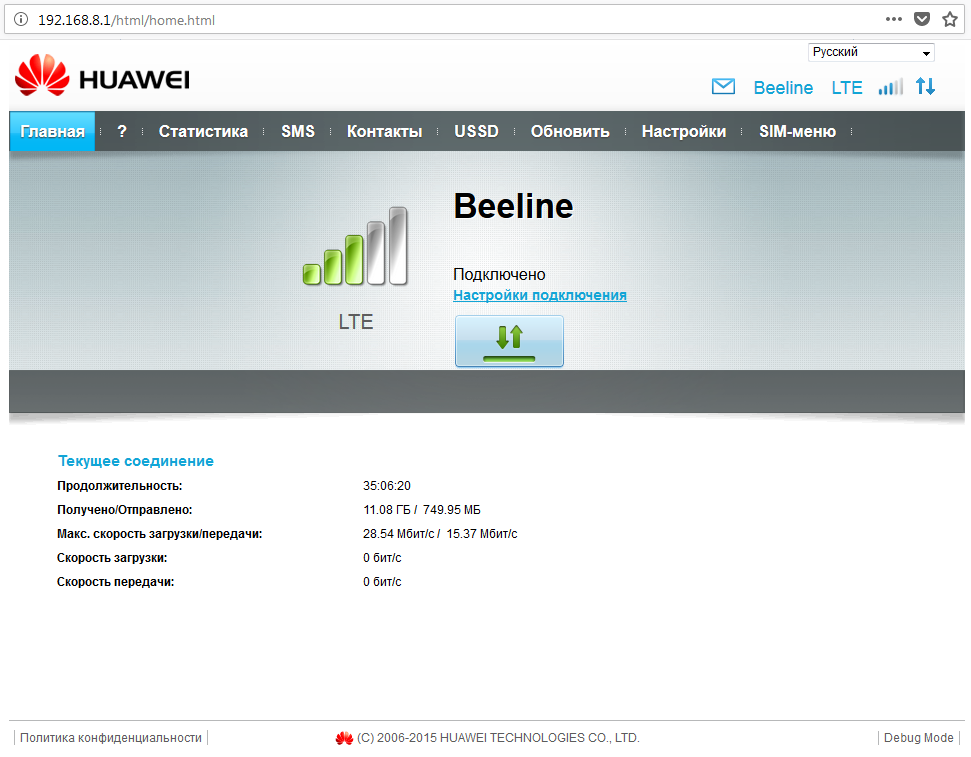This screenshot has height=757, width=971.
Task: Click the Huawei logo
Action: pyautogui.click(x=102, y=78)
